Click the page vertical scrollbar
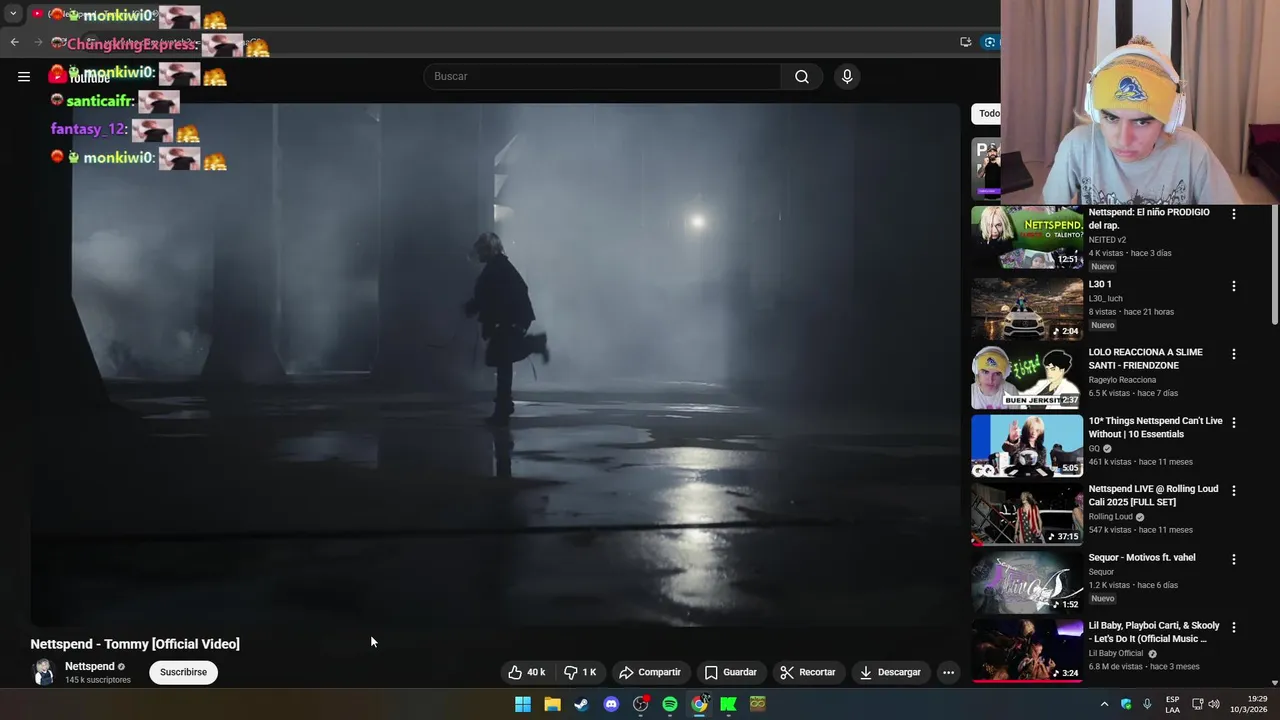Image resolution: width=1280 pixels, height=720 pixels. [1274, 263]
